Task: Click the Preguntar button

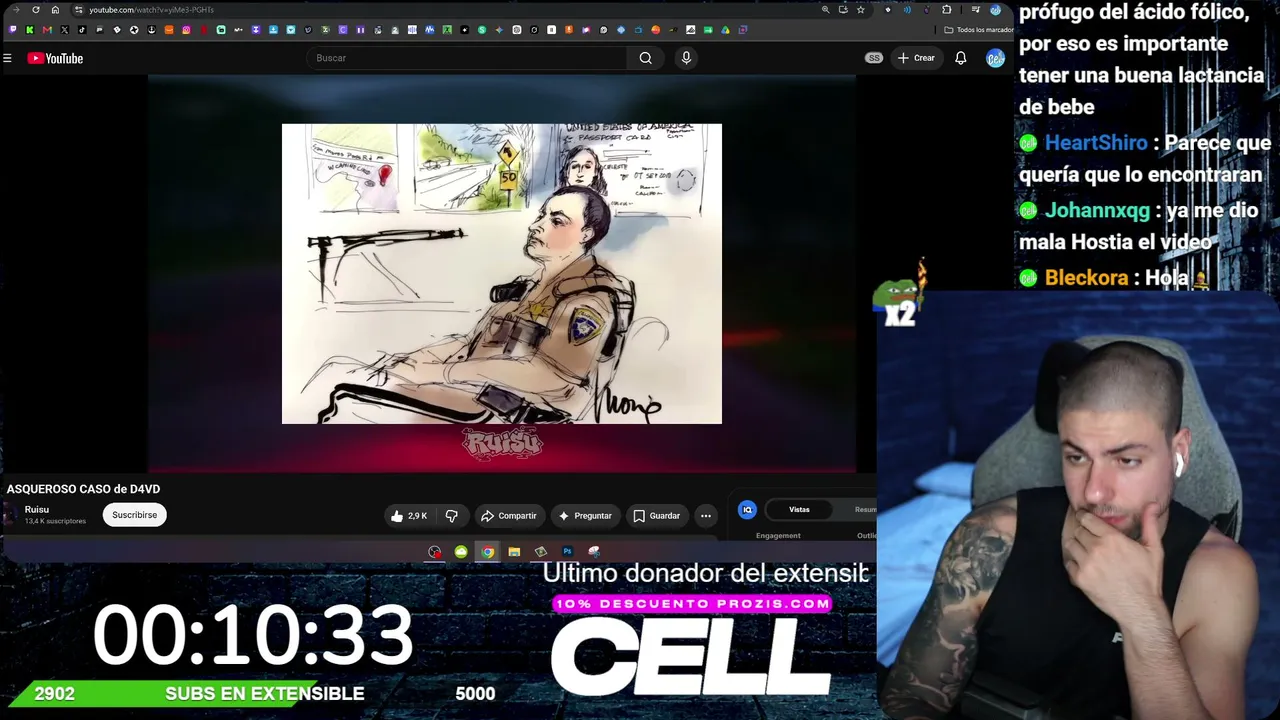Action: pyautogui.click(x=585, y=516)
